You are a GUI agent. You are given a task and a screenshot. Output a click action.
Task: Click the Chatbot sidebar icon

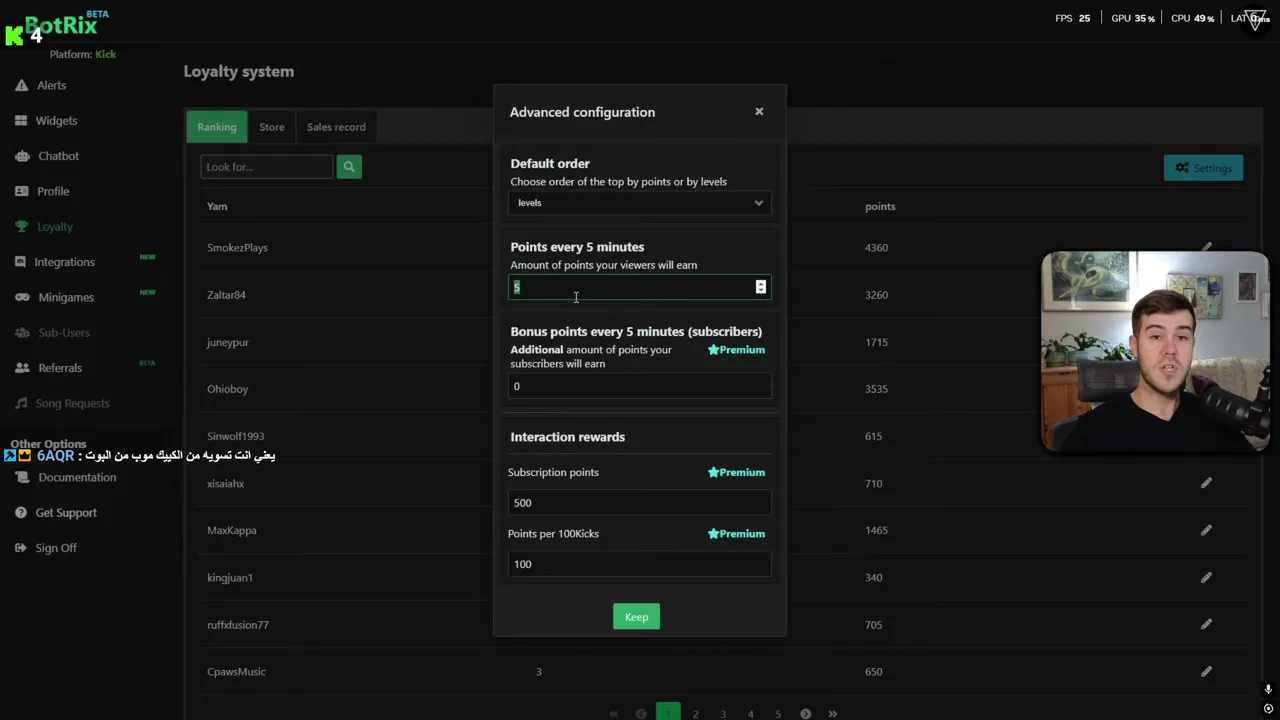click(x=21, y=156)
